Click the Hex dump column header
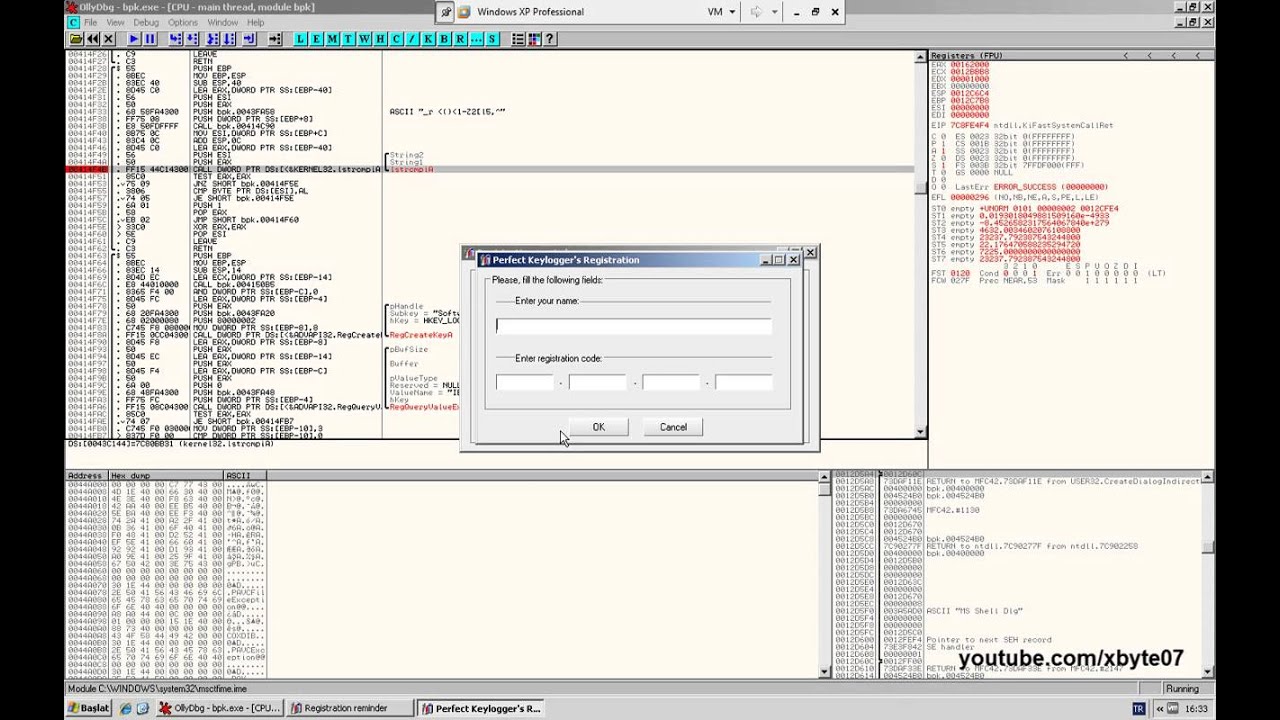1280x720 pixels. tap(166, 475)
